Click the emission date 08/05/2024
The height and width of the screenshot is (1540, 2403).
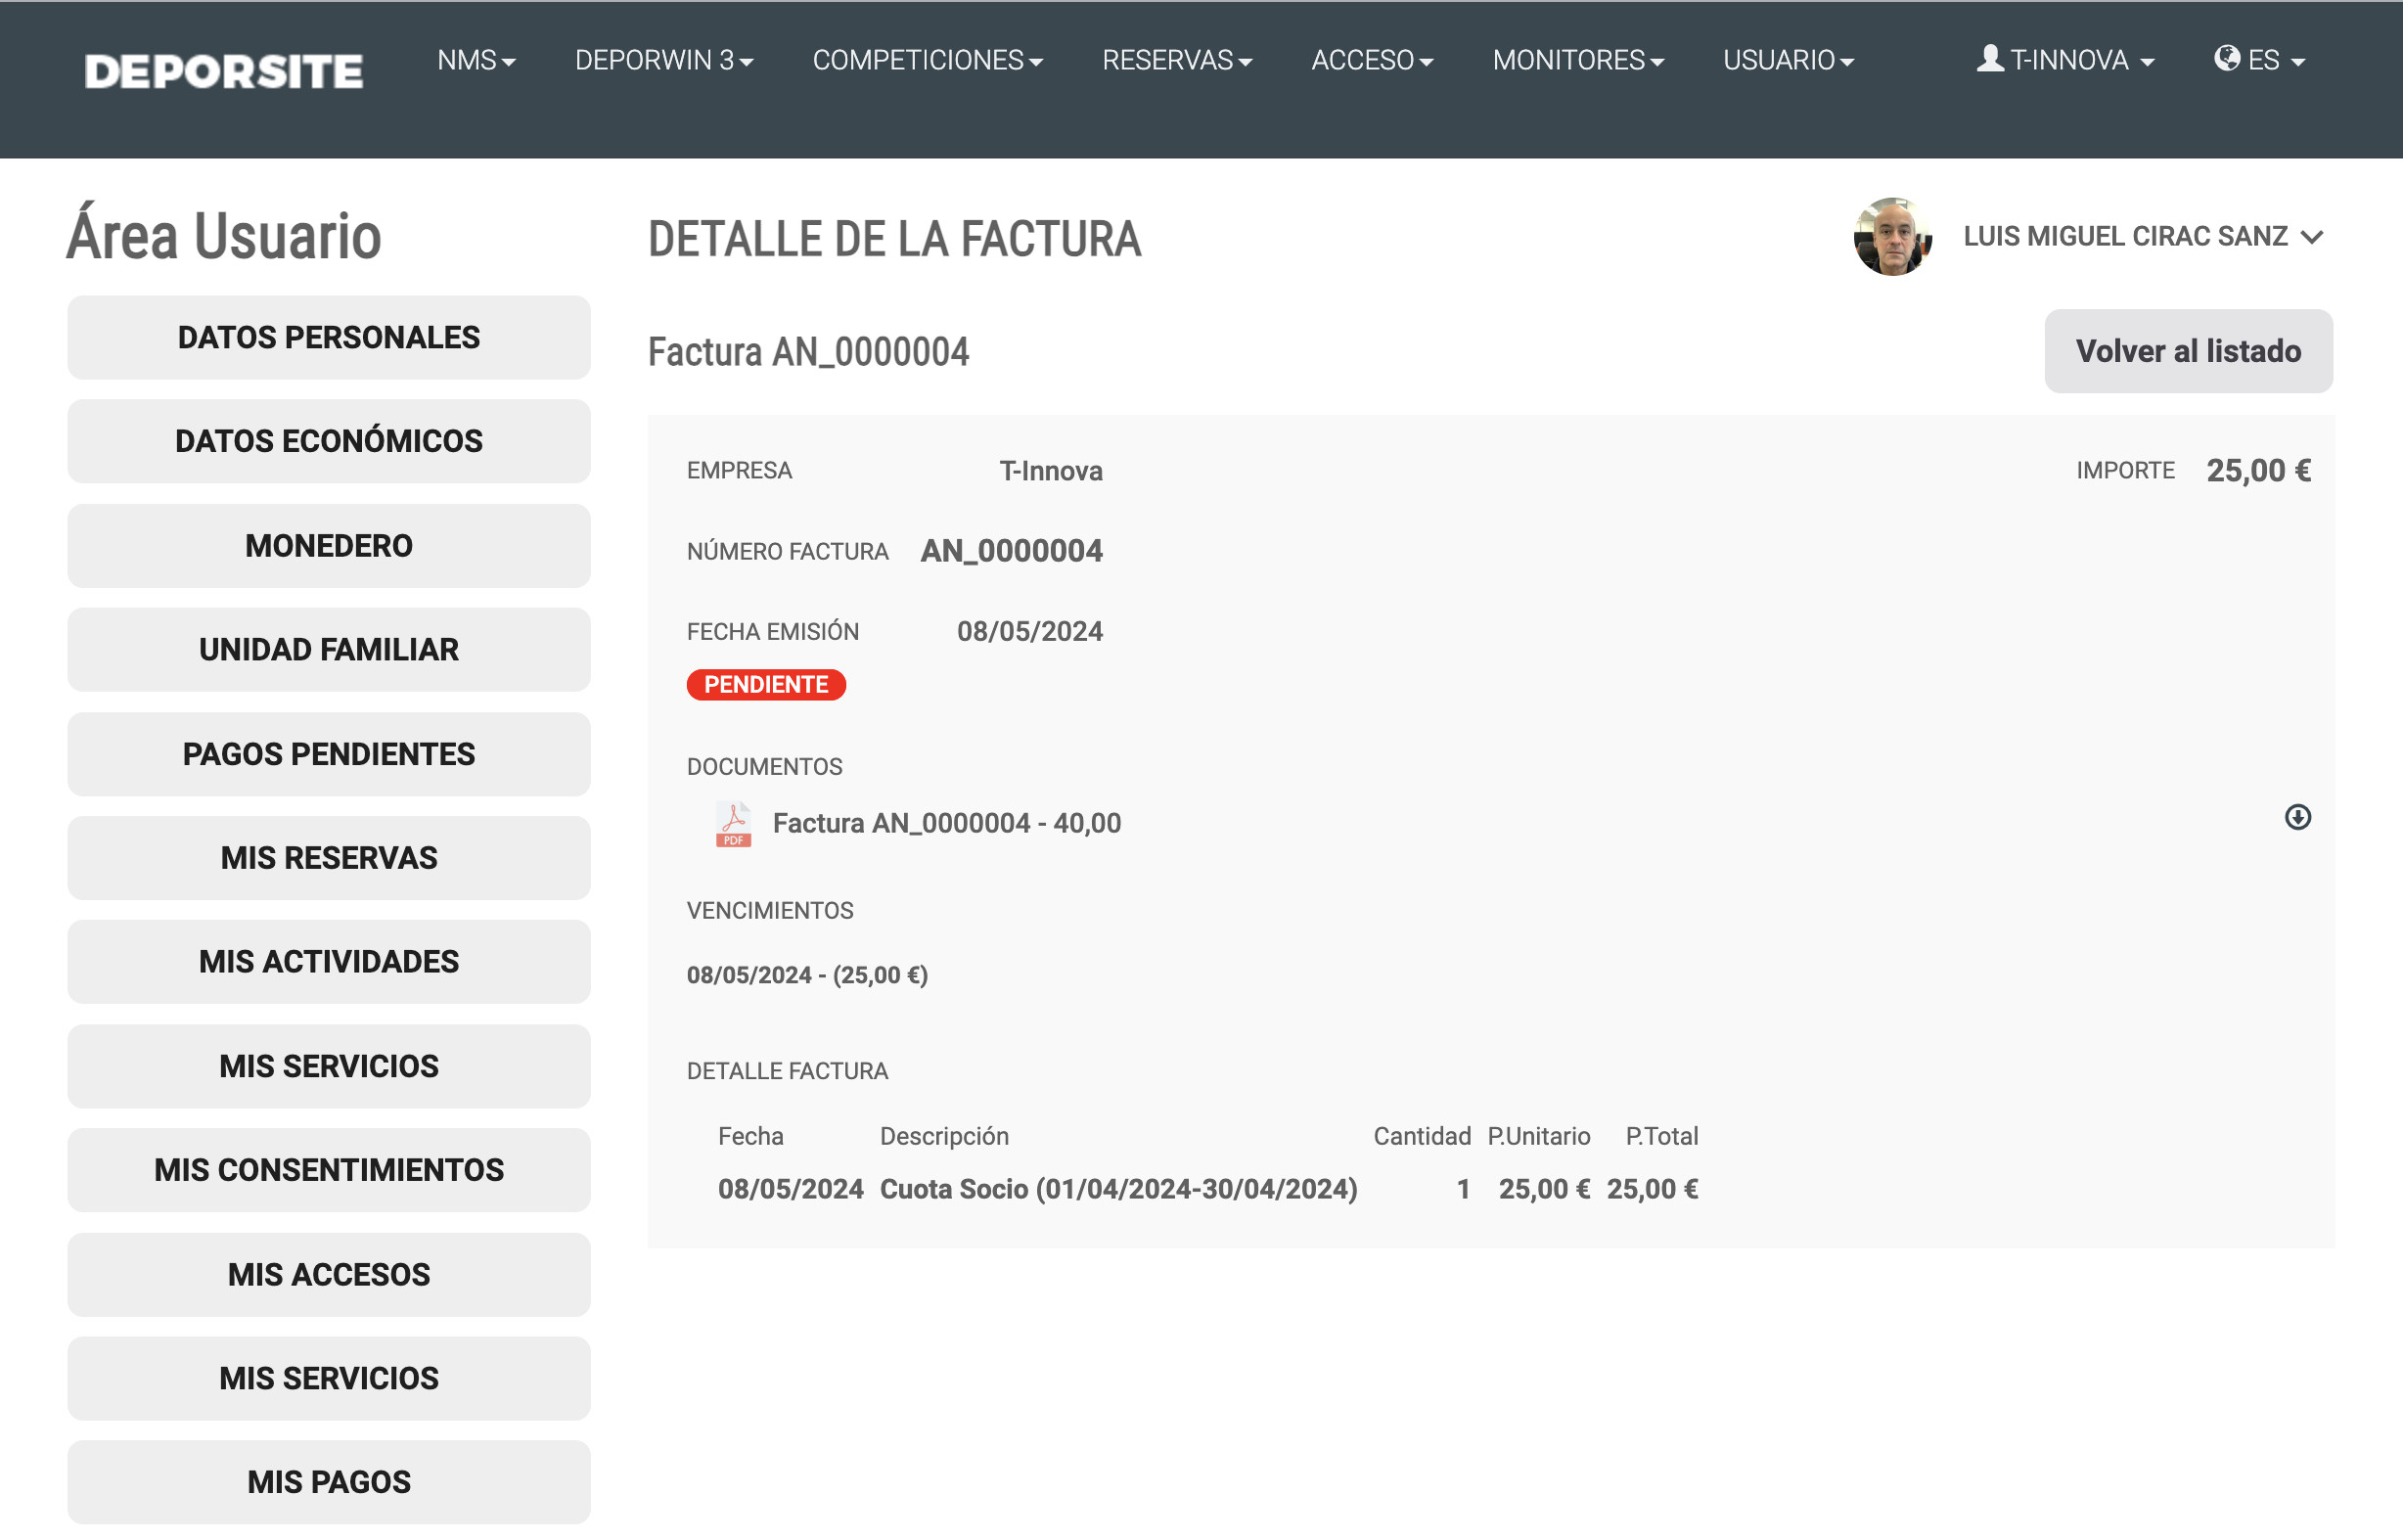click(x=1029, y=632)
